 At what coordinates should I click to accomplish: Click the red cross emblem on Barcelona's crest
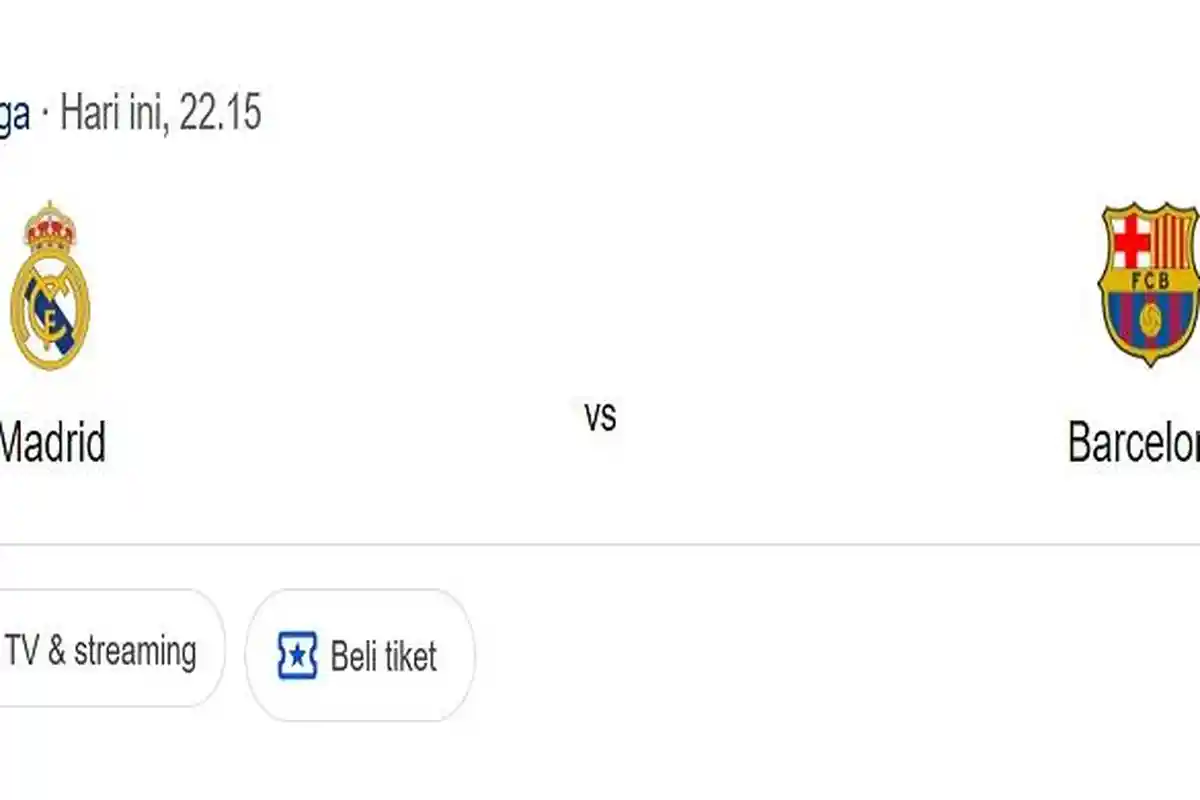pos(1131,243)
